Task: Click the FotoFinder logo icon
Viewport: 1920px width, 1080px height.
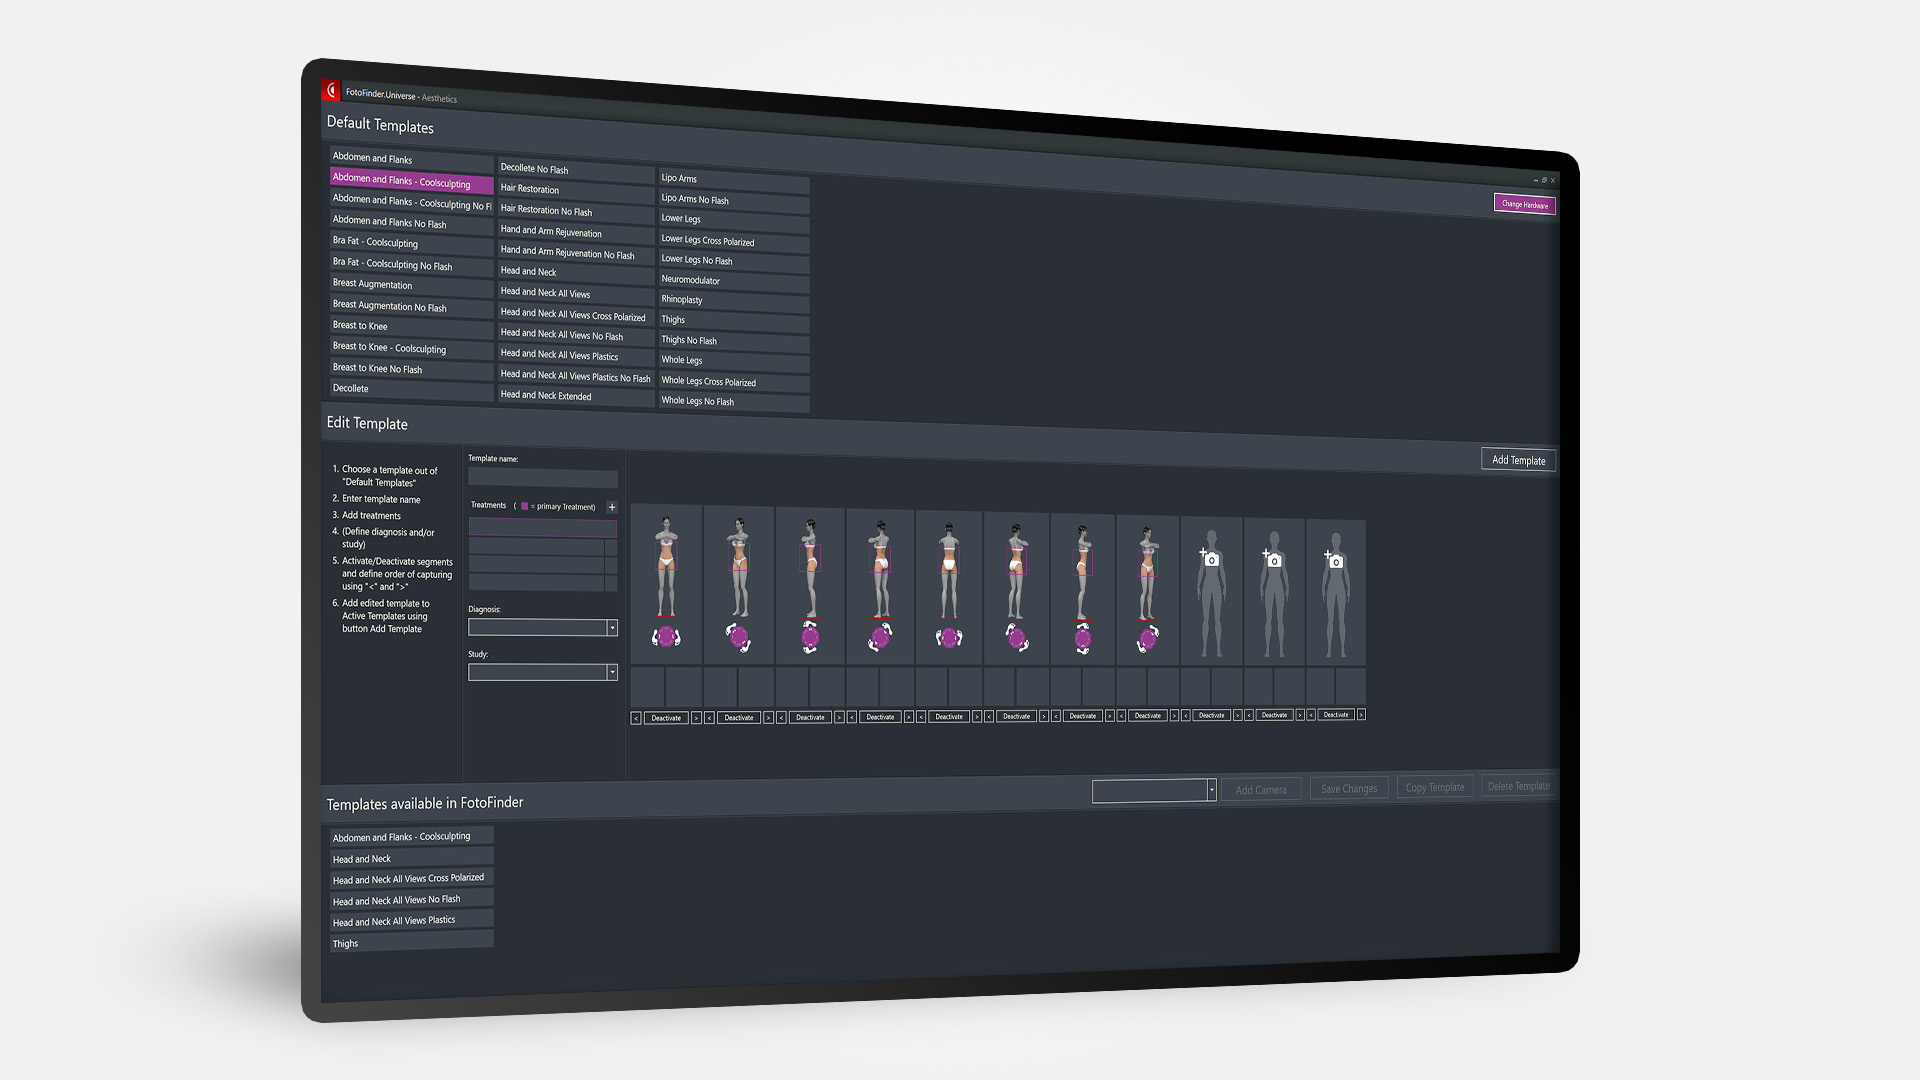Action: 333,89
